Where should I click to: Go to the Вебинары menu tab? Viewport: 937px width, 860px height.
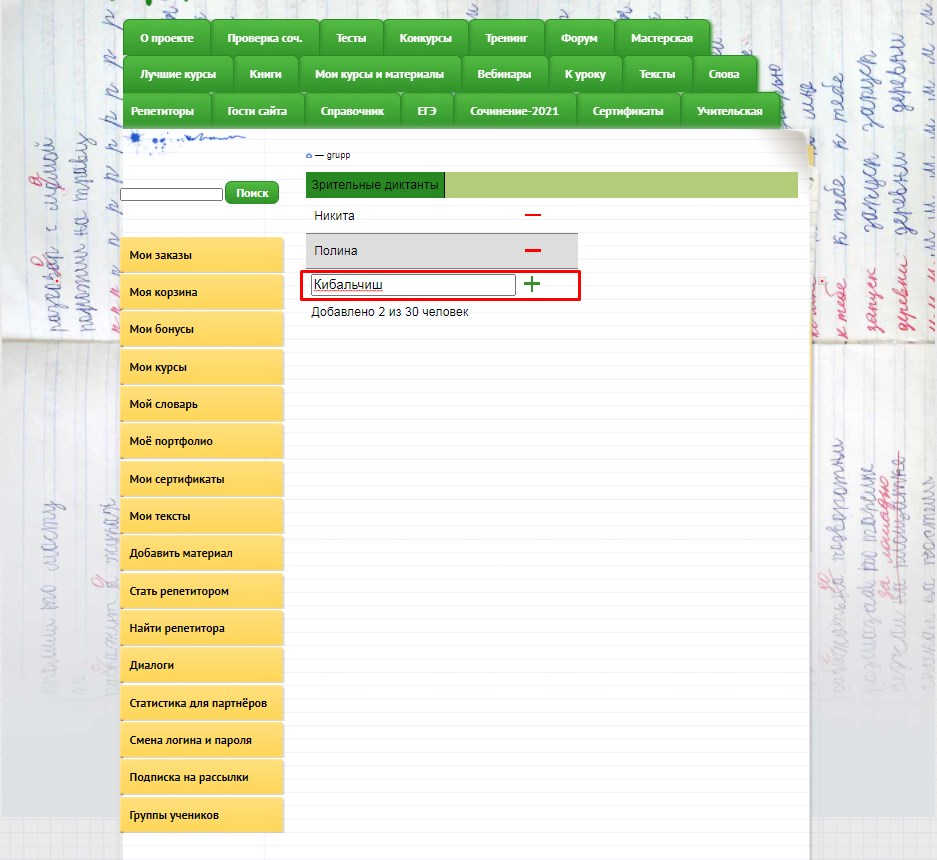(505, 74)
